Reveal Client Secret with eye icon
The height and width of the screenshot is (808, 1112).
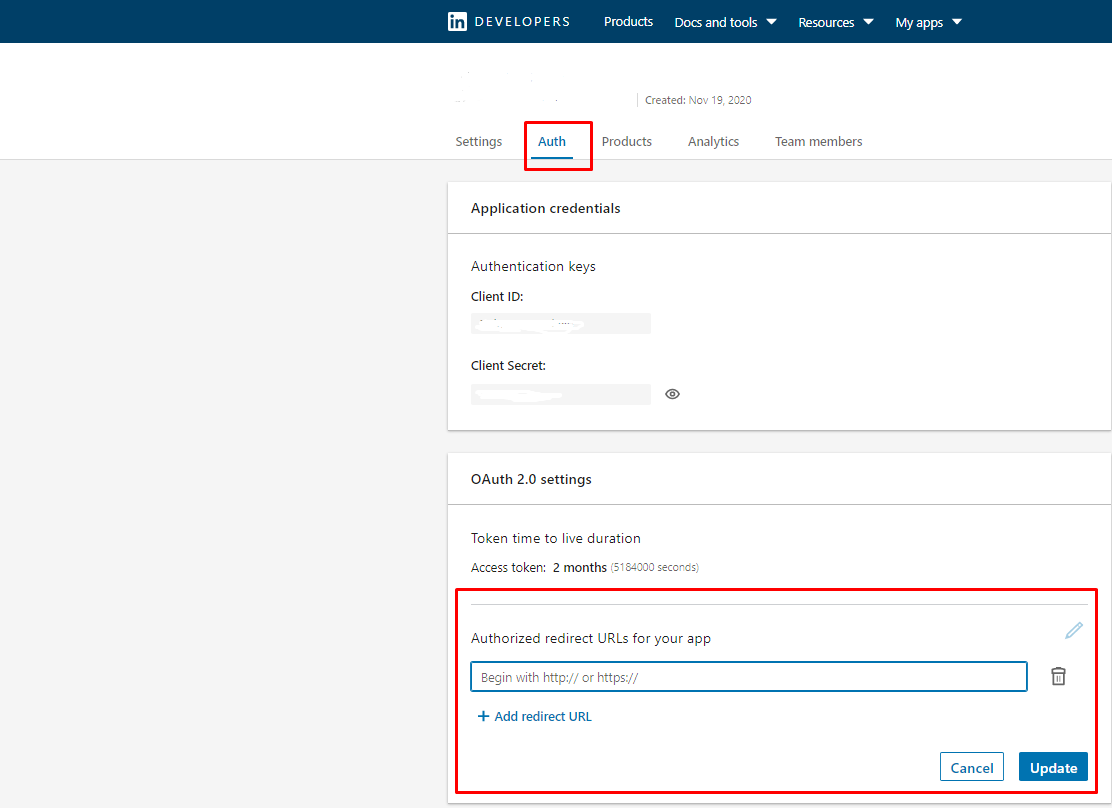672,394
